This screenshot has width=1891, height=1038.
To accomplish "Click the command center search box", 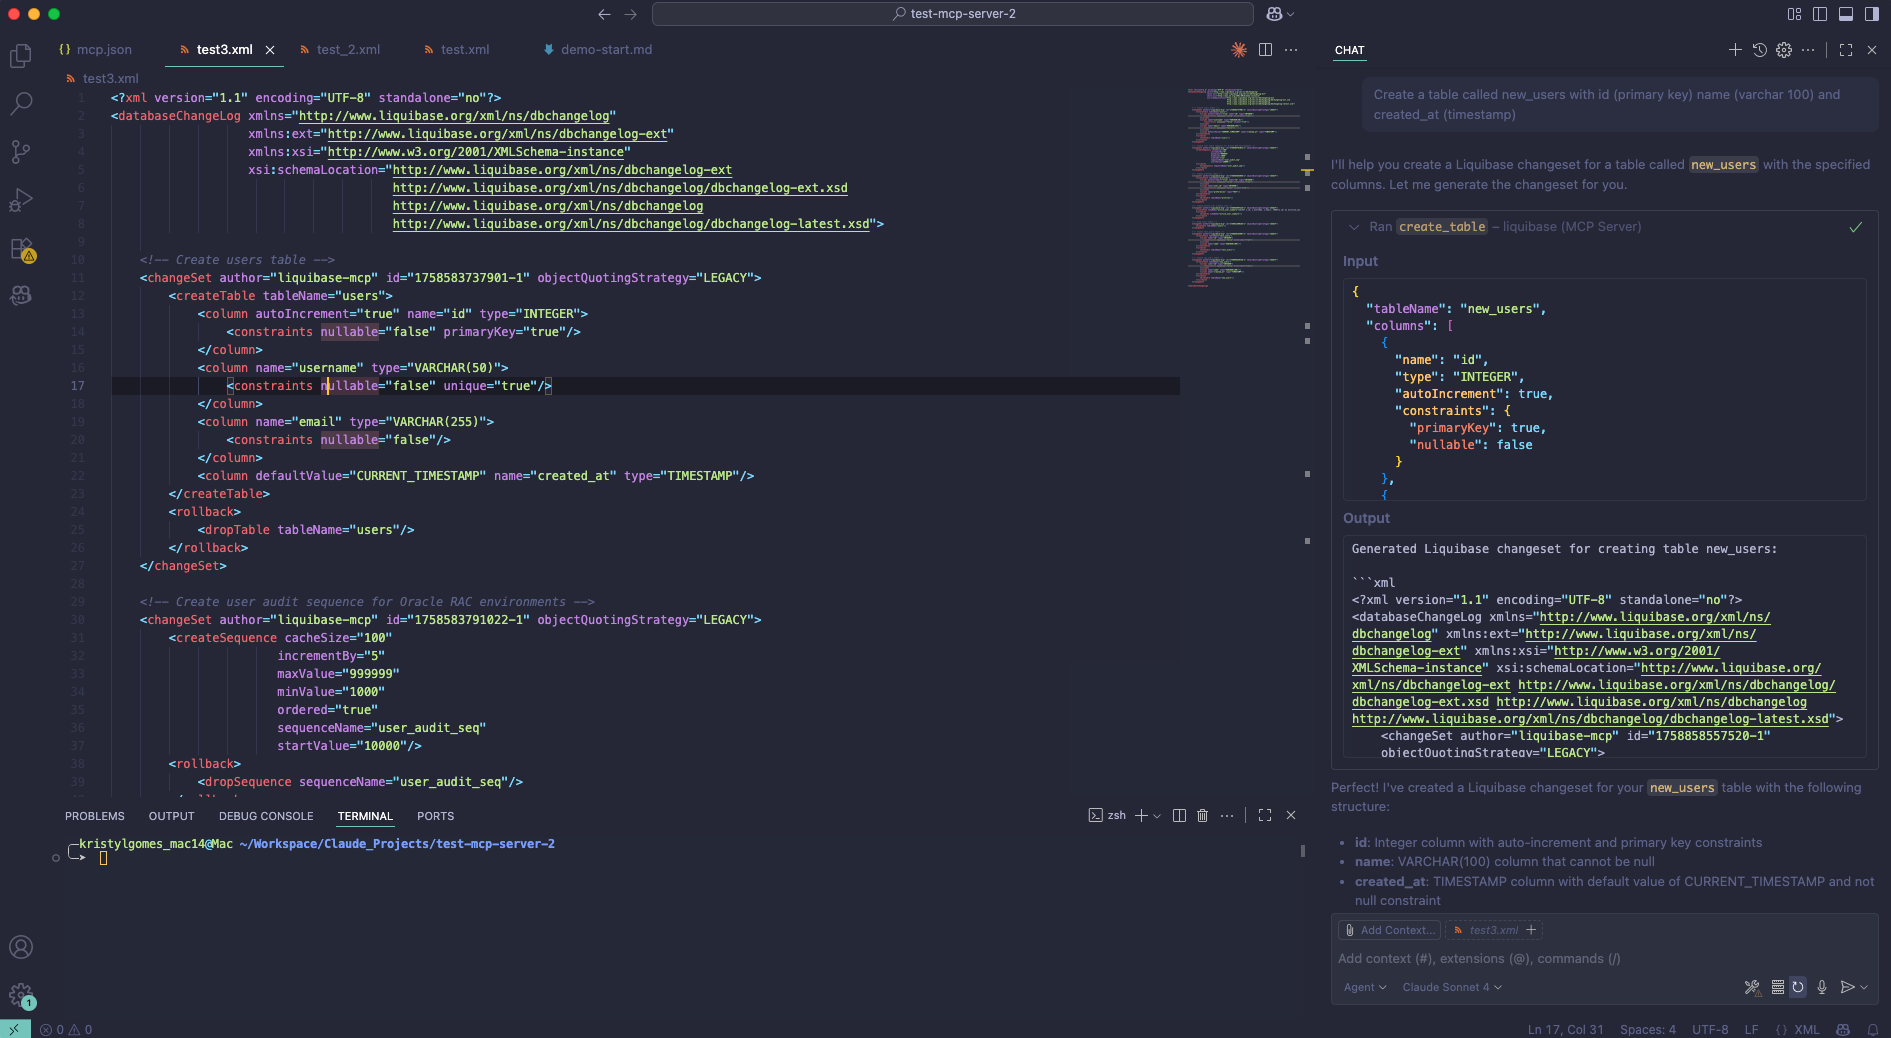I will [952, 14].
